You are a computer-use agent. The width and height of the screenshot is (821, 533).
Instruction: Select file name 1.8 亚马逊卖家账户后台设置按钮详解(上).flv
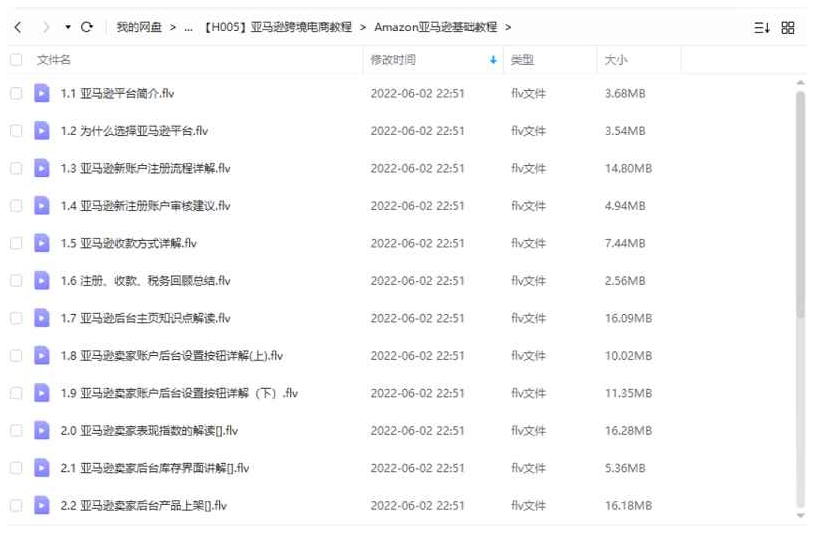pyautogui.click(x=172, y=356)
